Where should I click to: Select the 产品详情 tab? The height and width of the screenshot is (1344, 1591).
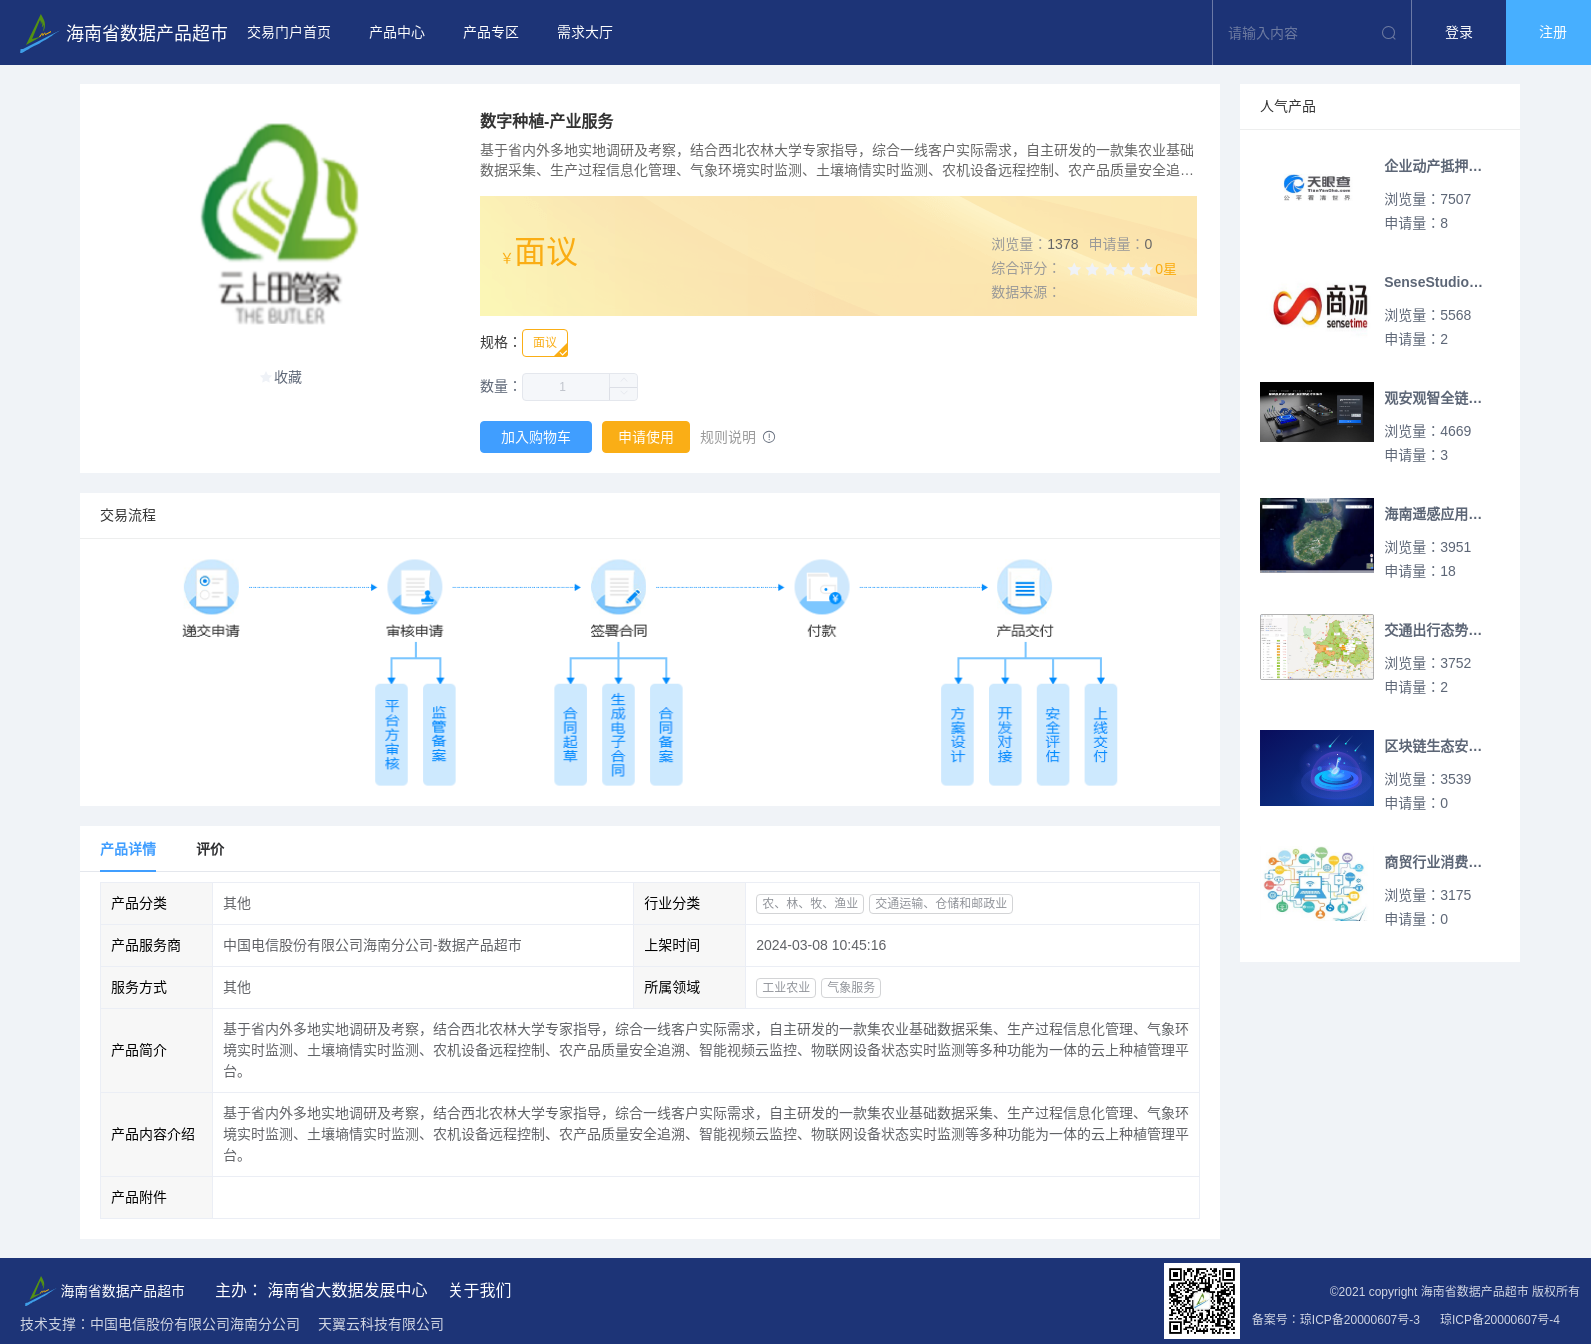128,849
